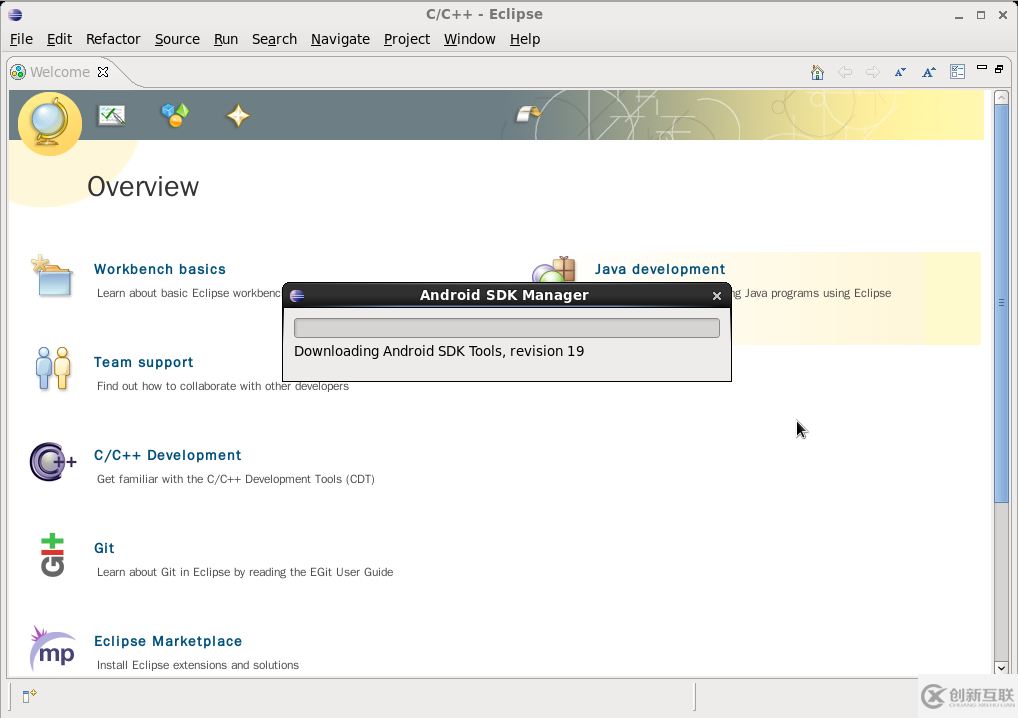Open the Workbench basics link
This screenshot has height=718, width=1018.
[x=160, y=269]
